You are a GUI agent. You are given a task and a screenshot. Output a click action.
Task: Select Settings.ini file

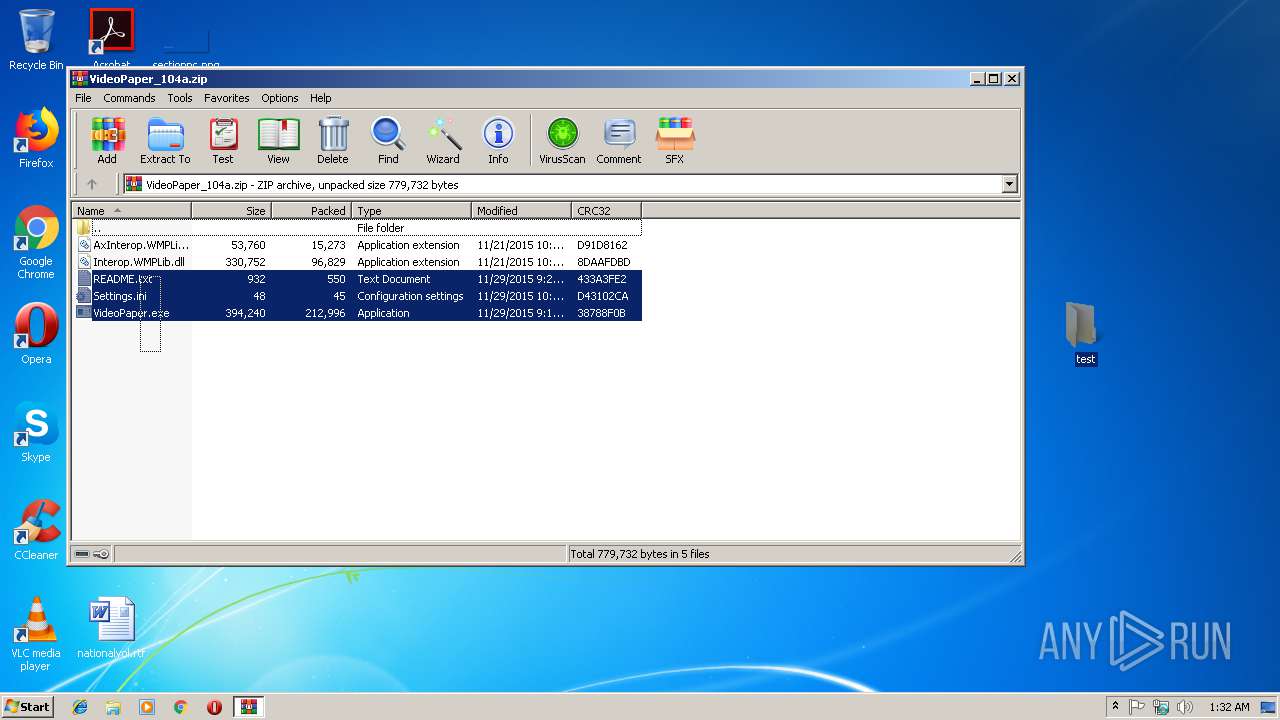click(358, 296)
